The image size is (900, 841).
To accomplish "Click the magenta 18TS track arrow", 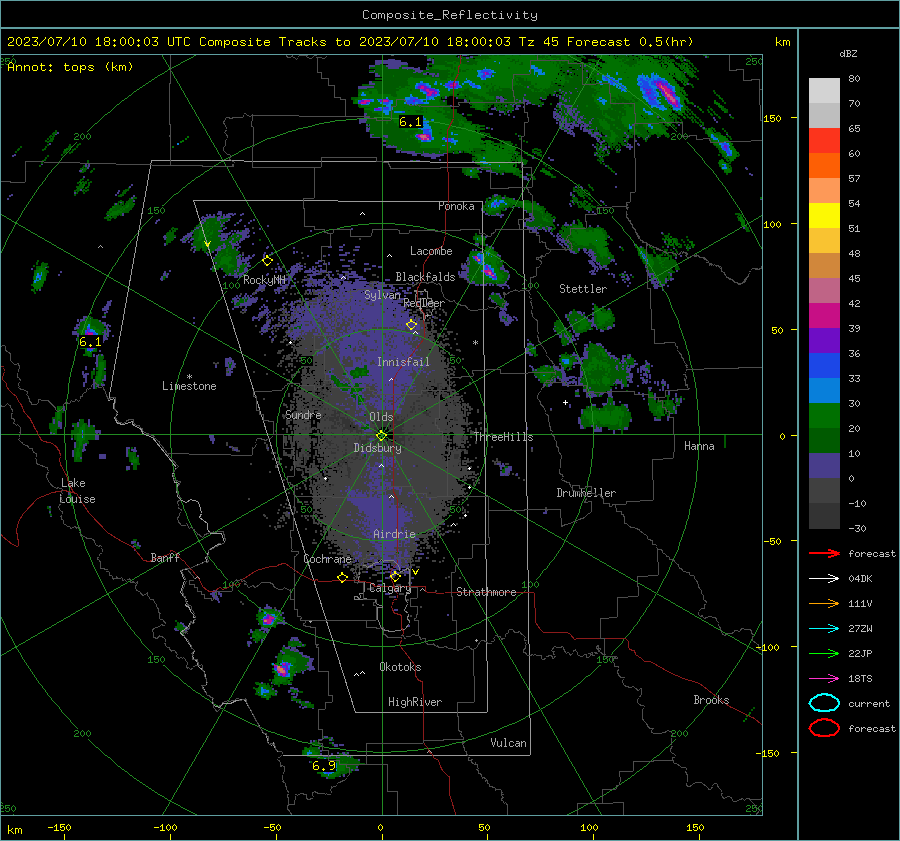I will pyautogui.click(x=824, y=679).
